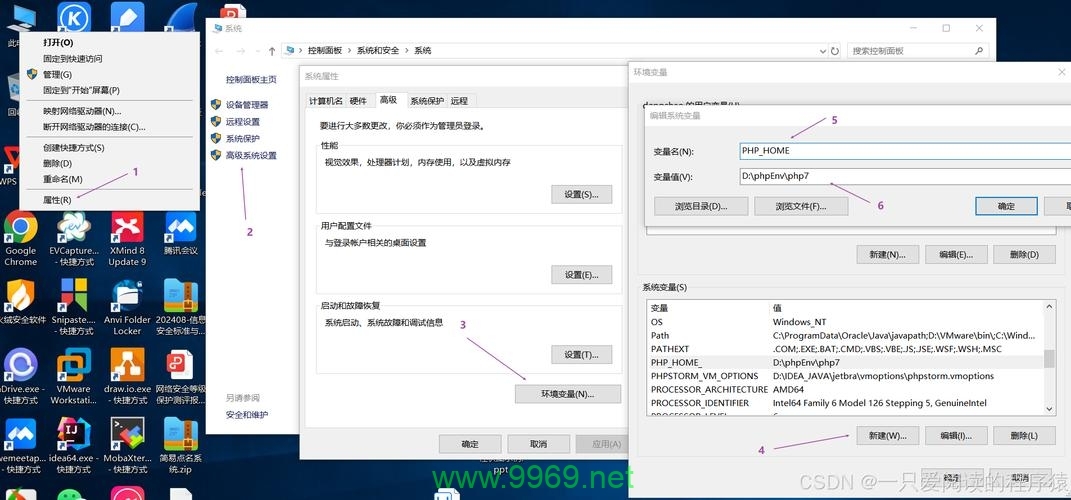Select the PATHEXT row in 系统变量 list
The image size is (1071, 500).
coord(846,349)
